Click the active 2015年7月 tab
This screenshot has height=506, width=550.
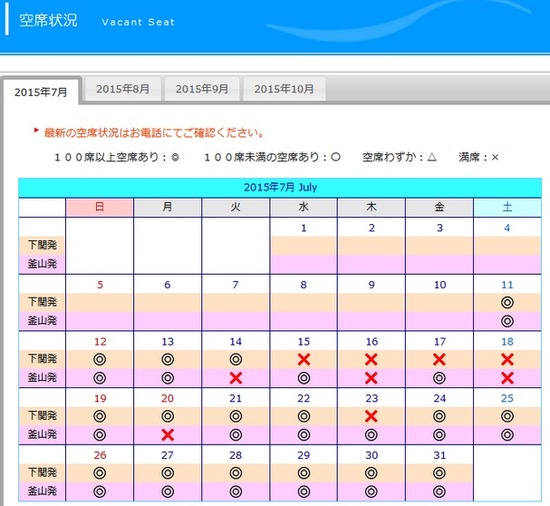coord(41,92)
